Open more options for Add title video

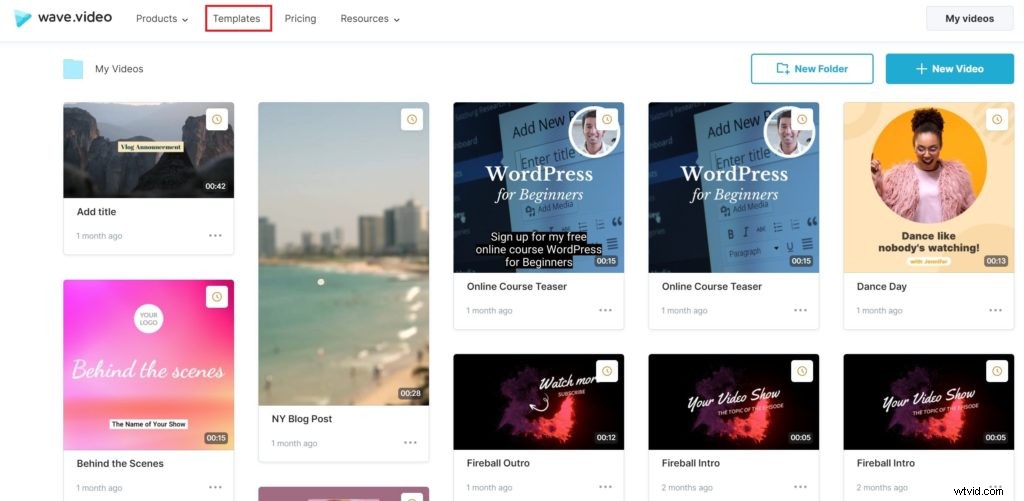coord(216,236)
